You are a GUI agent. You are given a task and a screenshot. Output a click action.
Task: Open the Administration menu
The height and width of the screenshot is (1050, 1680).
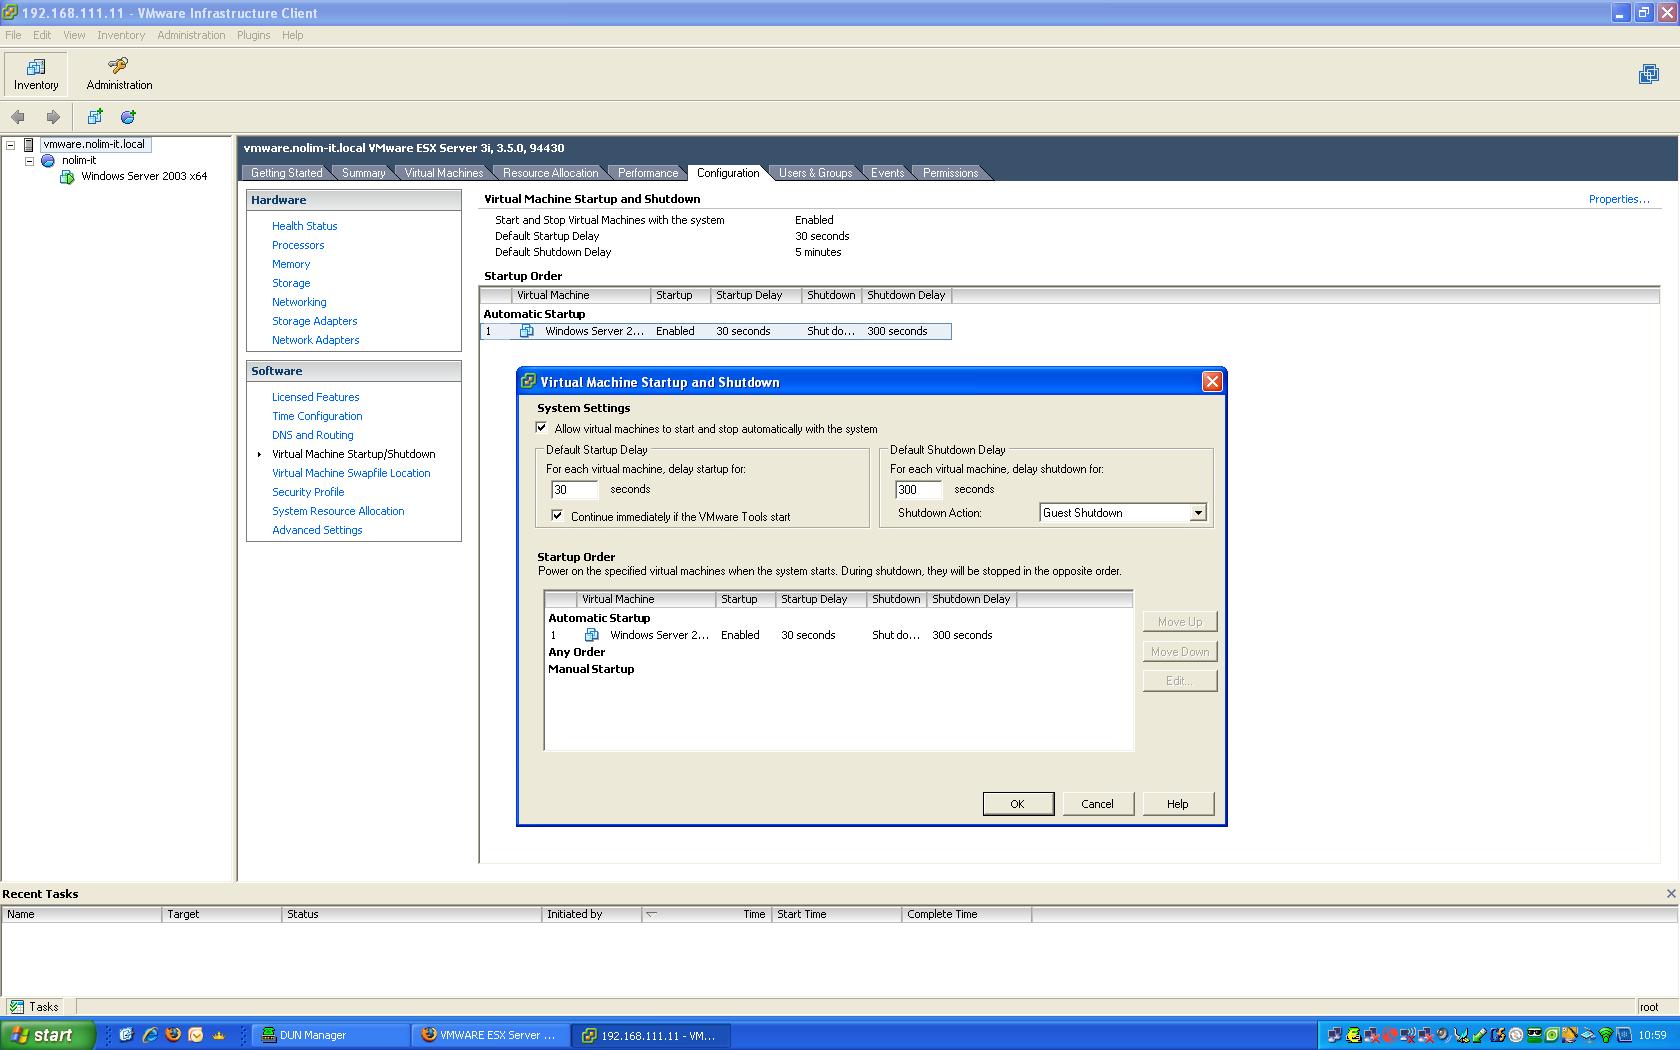(x=191, y=35)
